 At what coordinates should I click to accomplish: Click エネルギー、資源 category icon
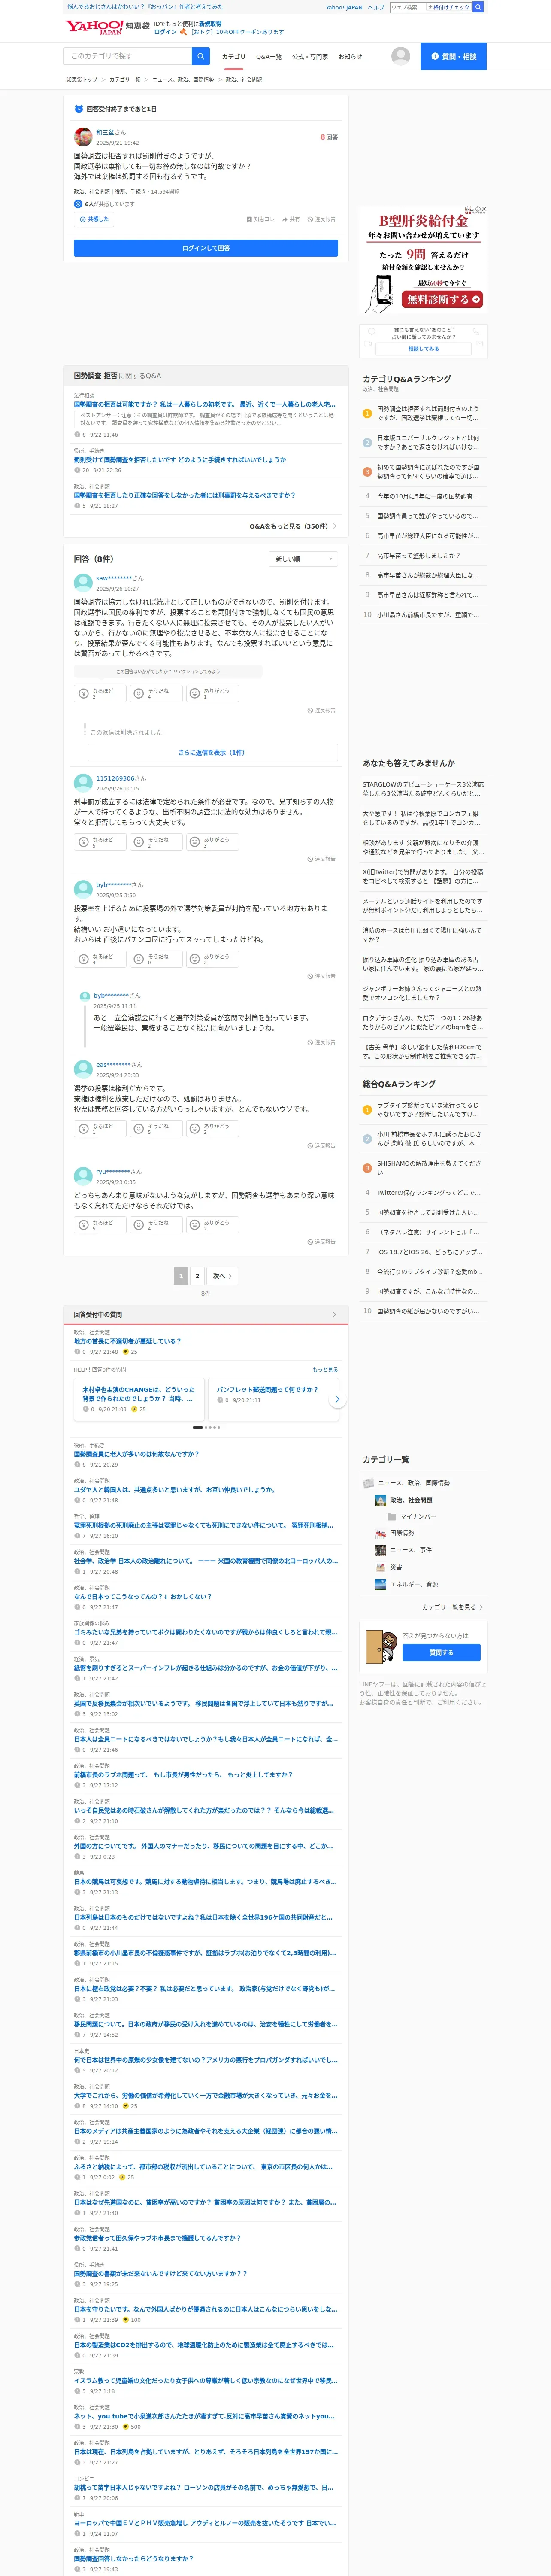(x=380, y=1584)
